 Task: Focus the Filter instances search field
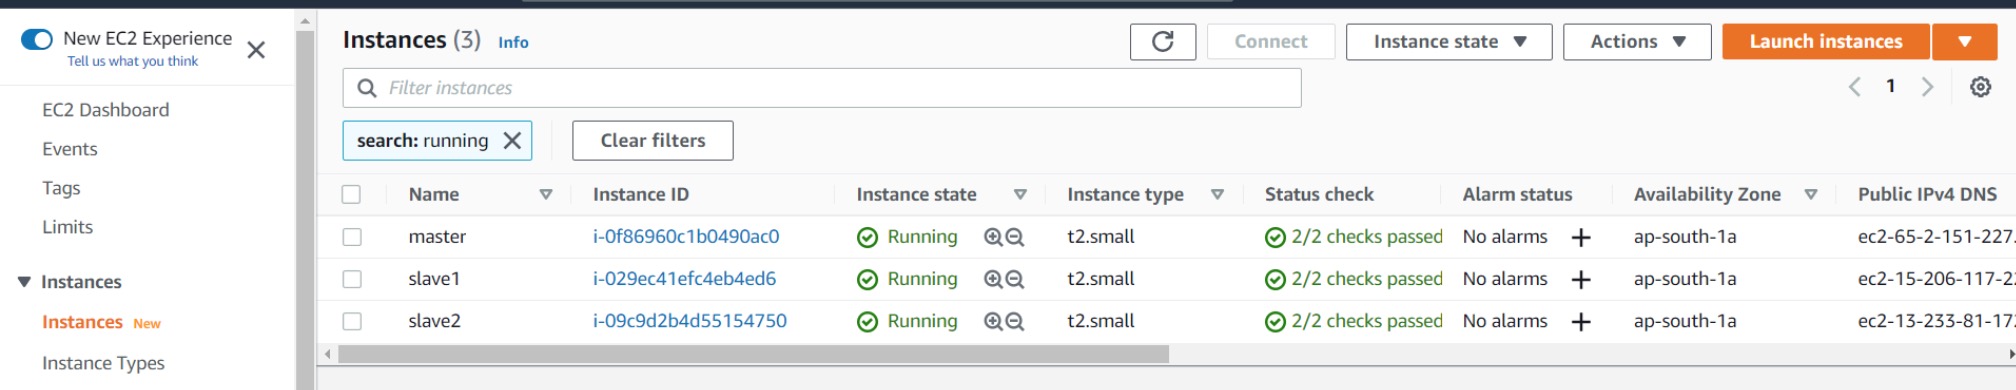(821, 88)
